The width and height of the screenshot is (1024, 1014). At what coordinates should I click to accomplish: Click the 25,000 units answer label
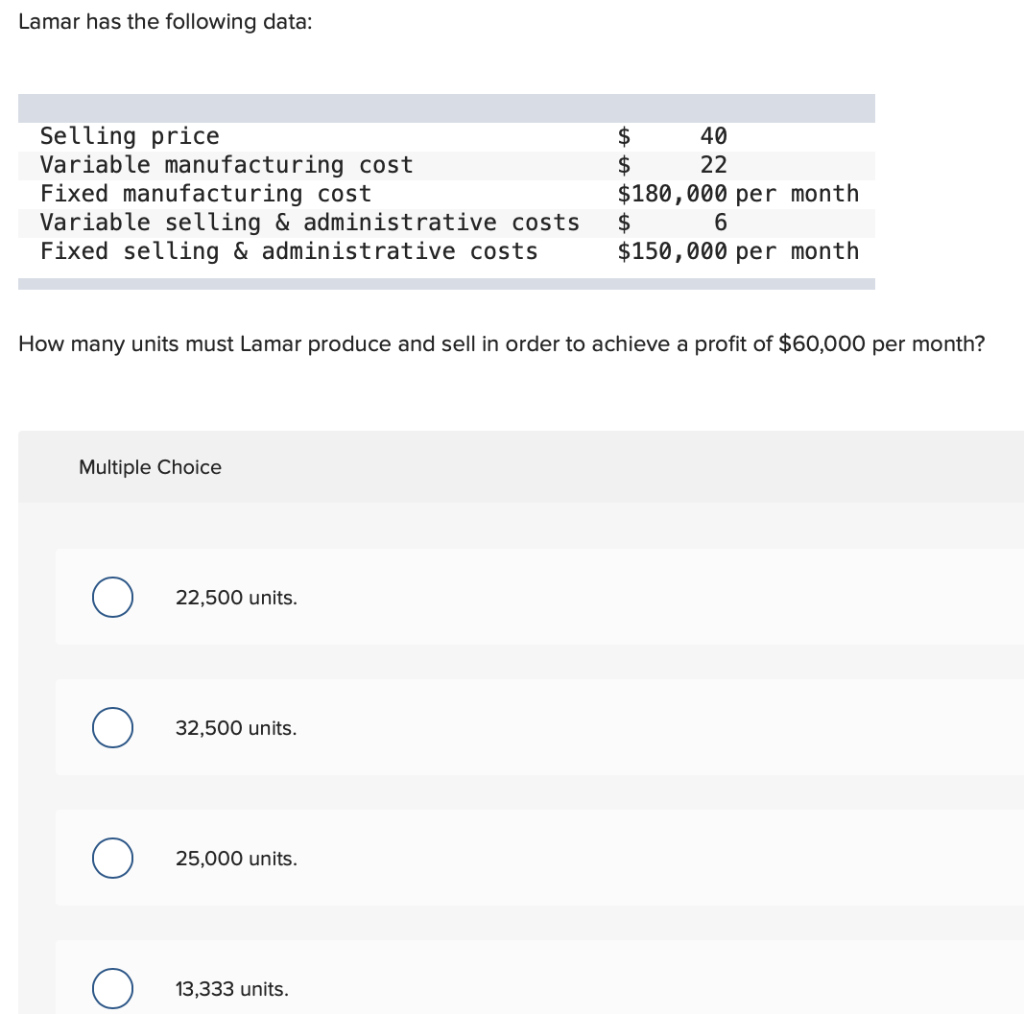click(x=235, y=858)
